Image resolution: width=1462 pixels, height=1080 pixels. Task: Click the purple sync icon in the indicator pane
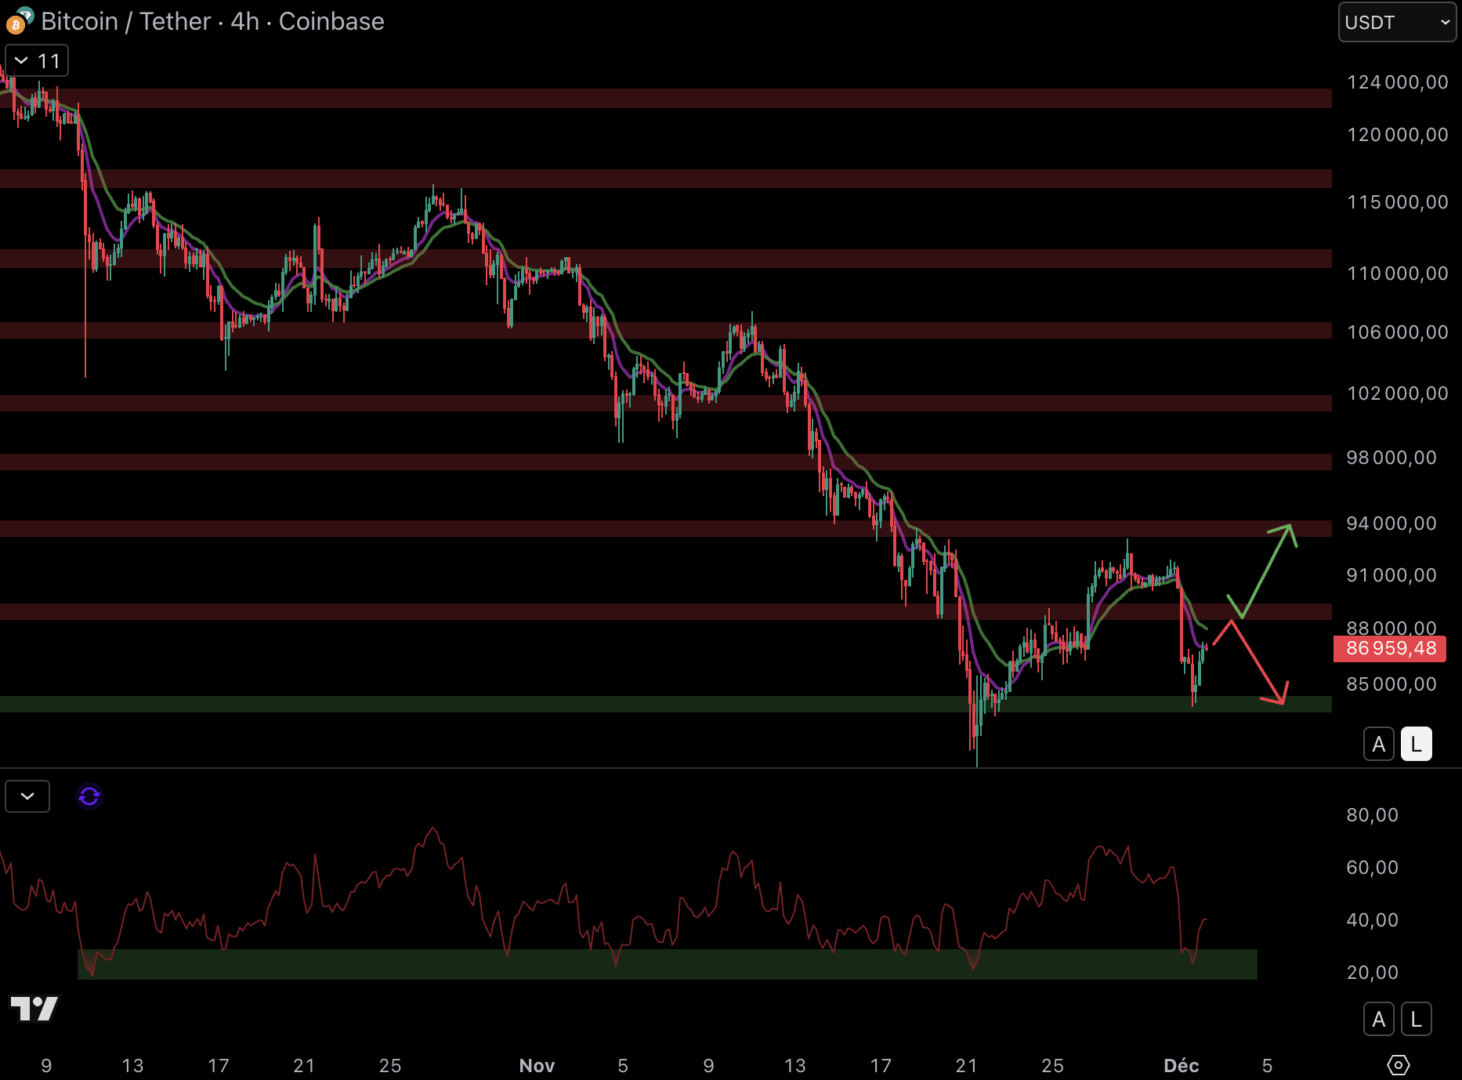pos(89,796)
